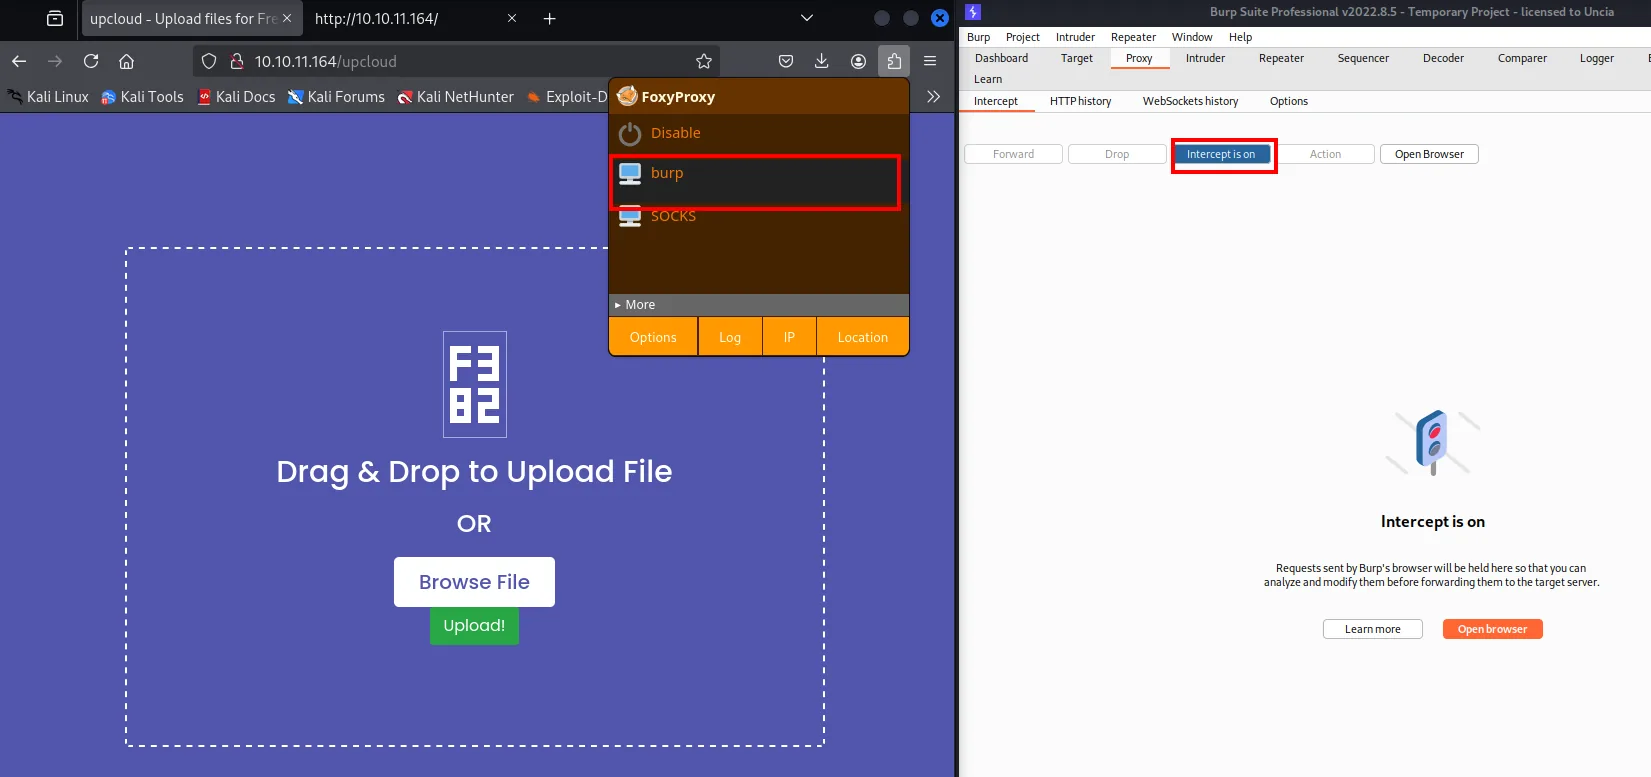Screen dimensions: 1651x777
Task: Open the Proxy Options sub-tab
Action: click(x=1289, y=101)
